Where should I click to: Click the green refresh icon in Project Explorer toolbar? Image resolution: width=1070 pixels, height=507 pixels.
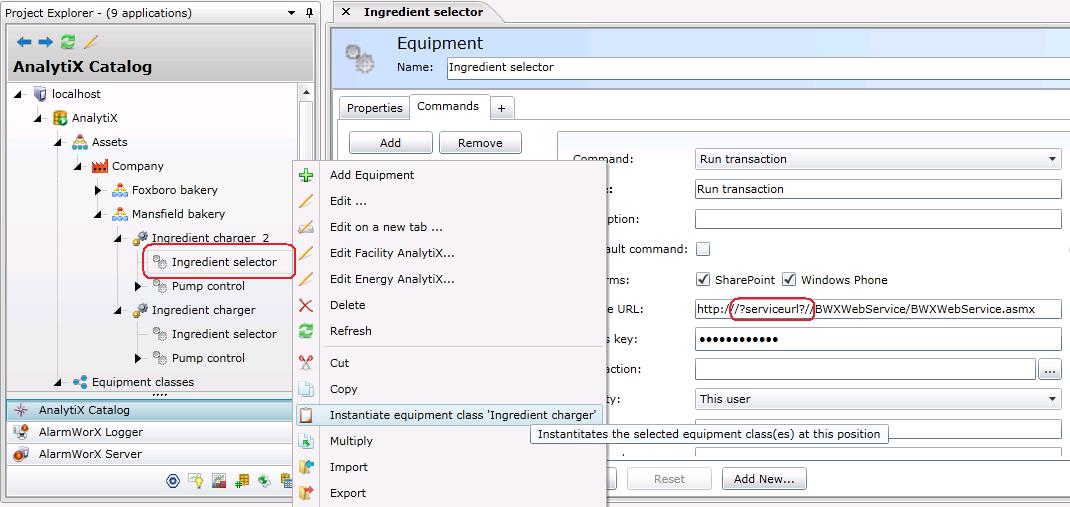68,42
